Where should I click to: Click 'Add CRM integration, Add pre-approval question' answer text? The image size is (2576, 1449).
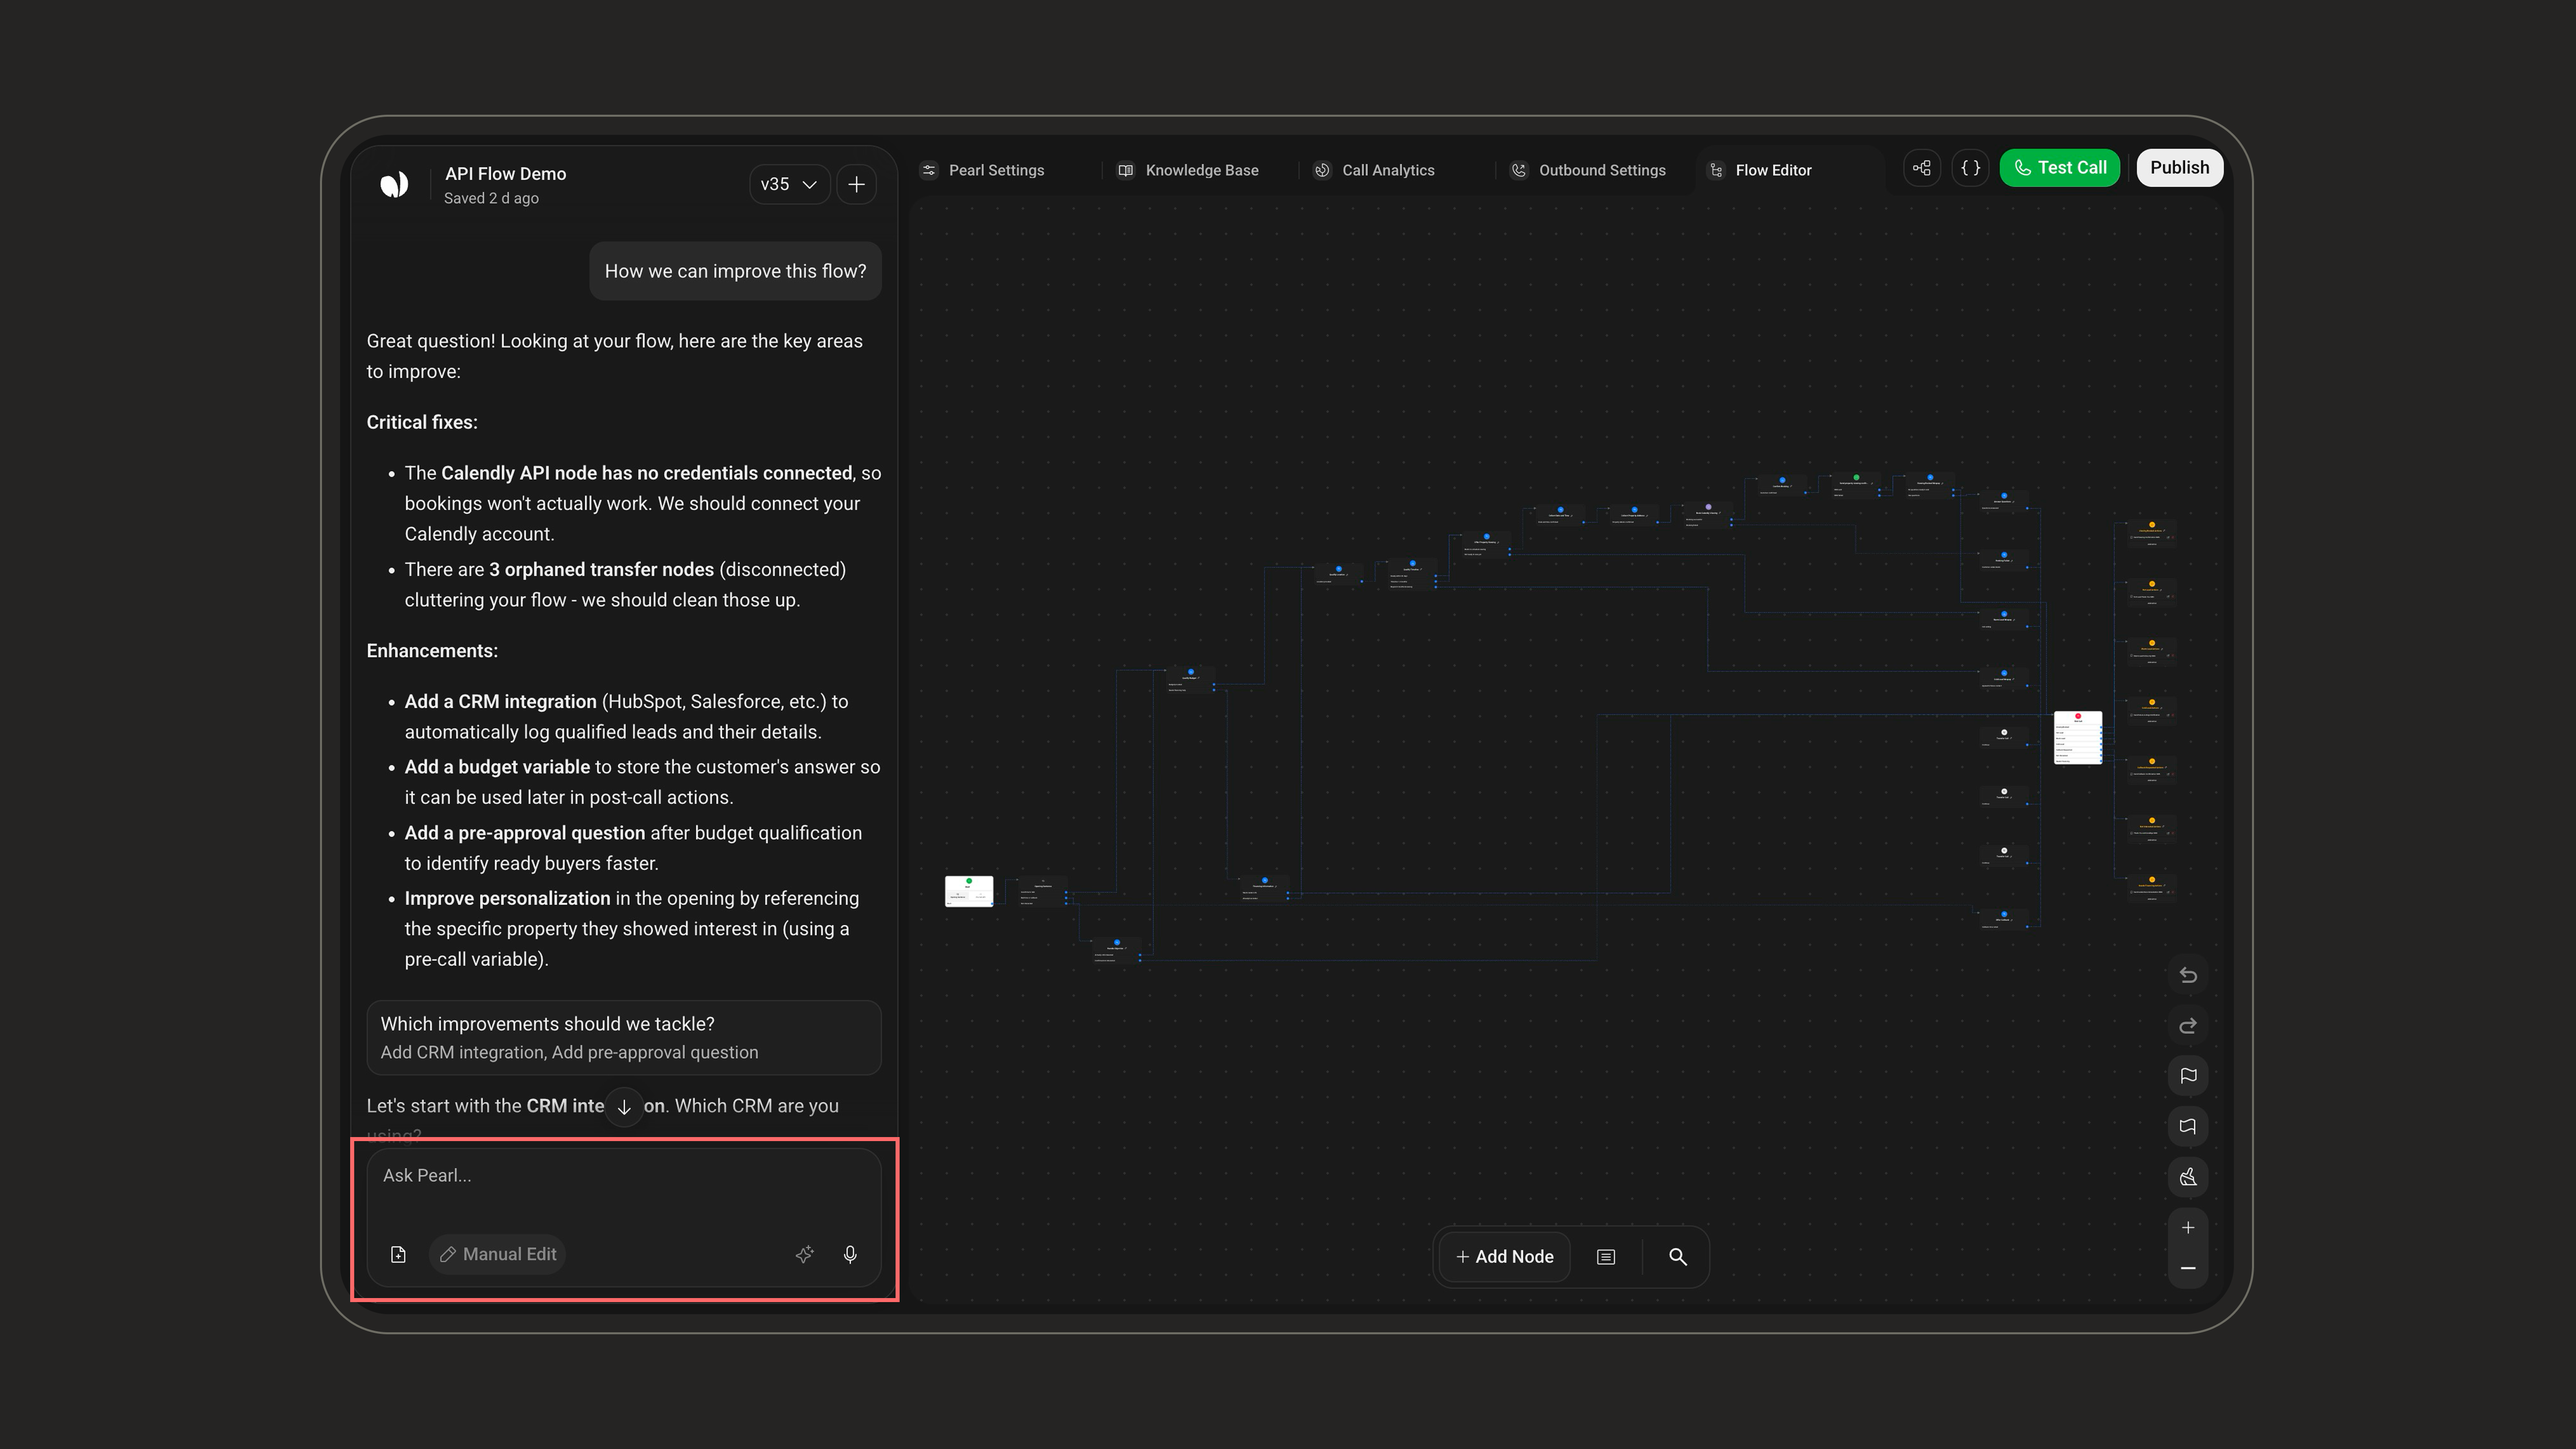click(569, 1052)
